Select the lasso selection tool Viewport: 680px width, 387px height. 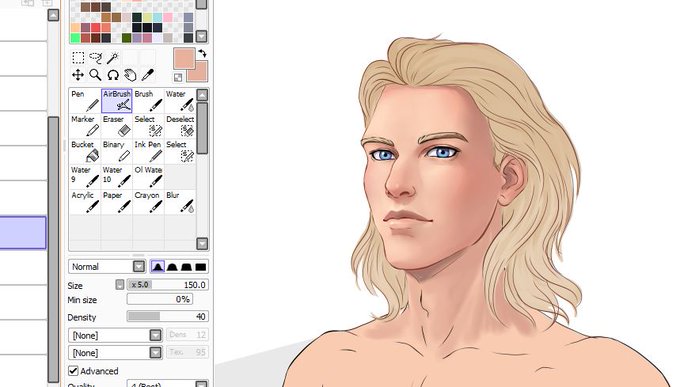(x=95, y=57)
